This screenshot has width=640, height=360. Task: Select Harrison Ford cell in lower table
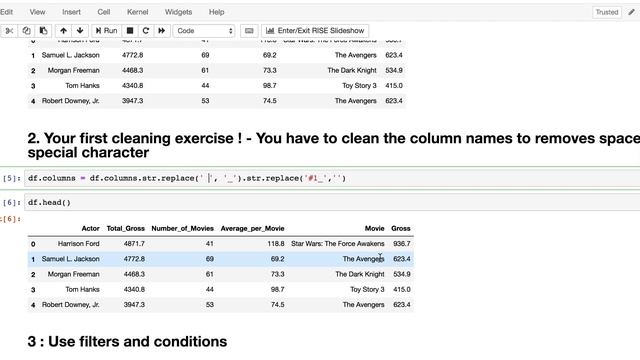coord(79,244)
